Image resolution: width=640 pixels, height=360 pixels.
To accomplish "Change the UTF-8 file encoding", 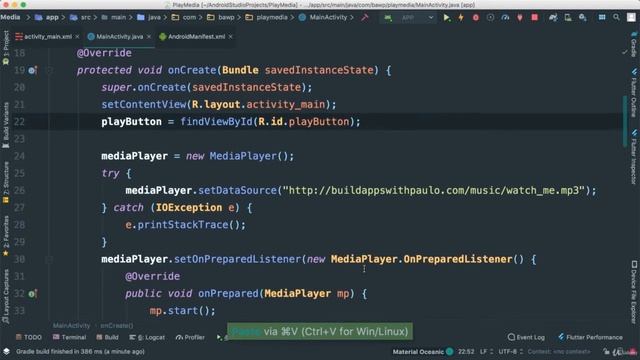I will (x=510, y=351).
